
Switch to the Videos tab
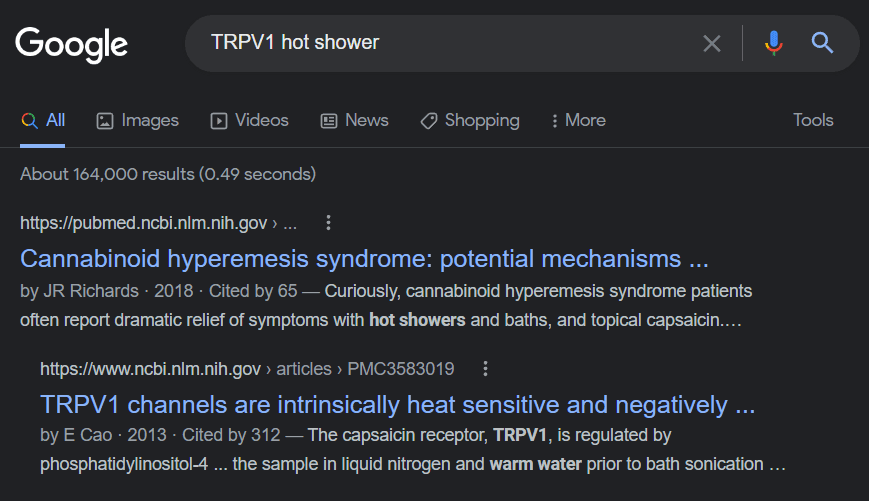pyautogui.click(x=250, y=120)
